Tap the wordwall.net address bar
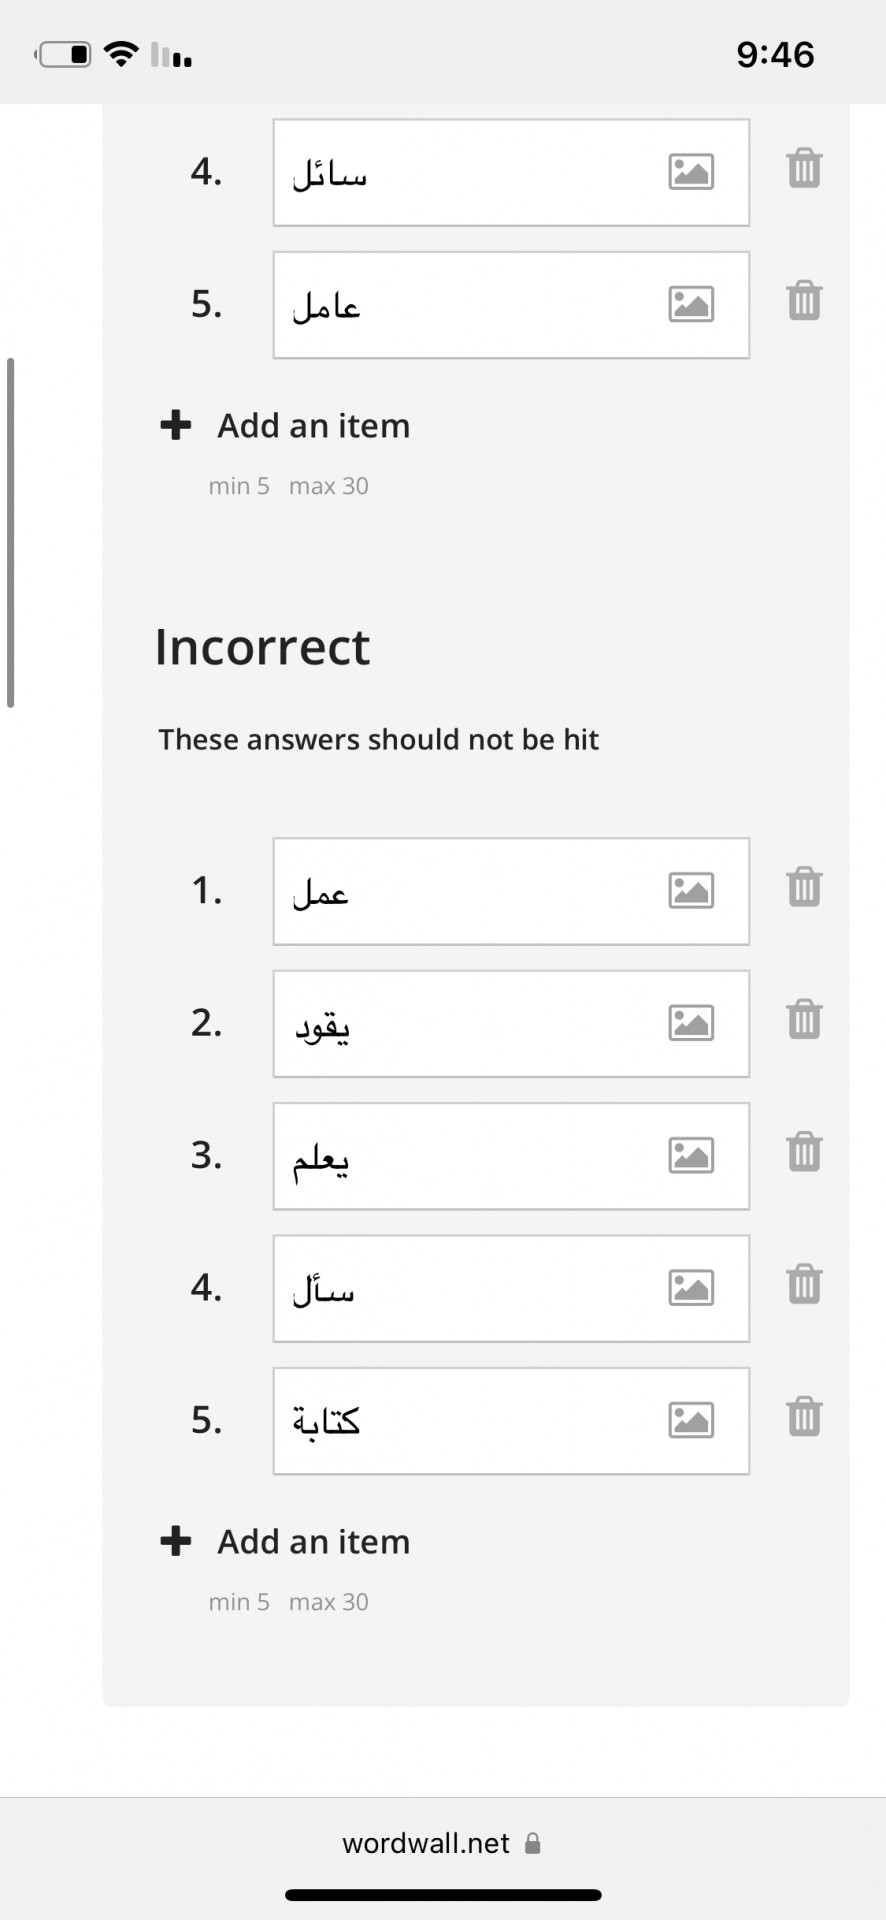This screenshot has width=886, height=1920. (x=442, y=1843)
